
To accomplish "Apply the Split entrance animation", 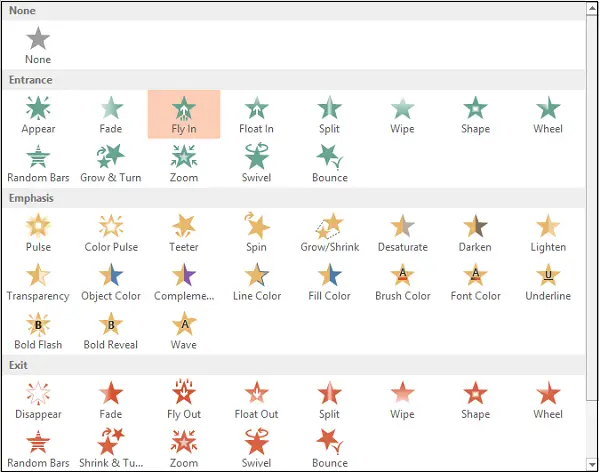I will coord(329,114).
